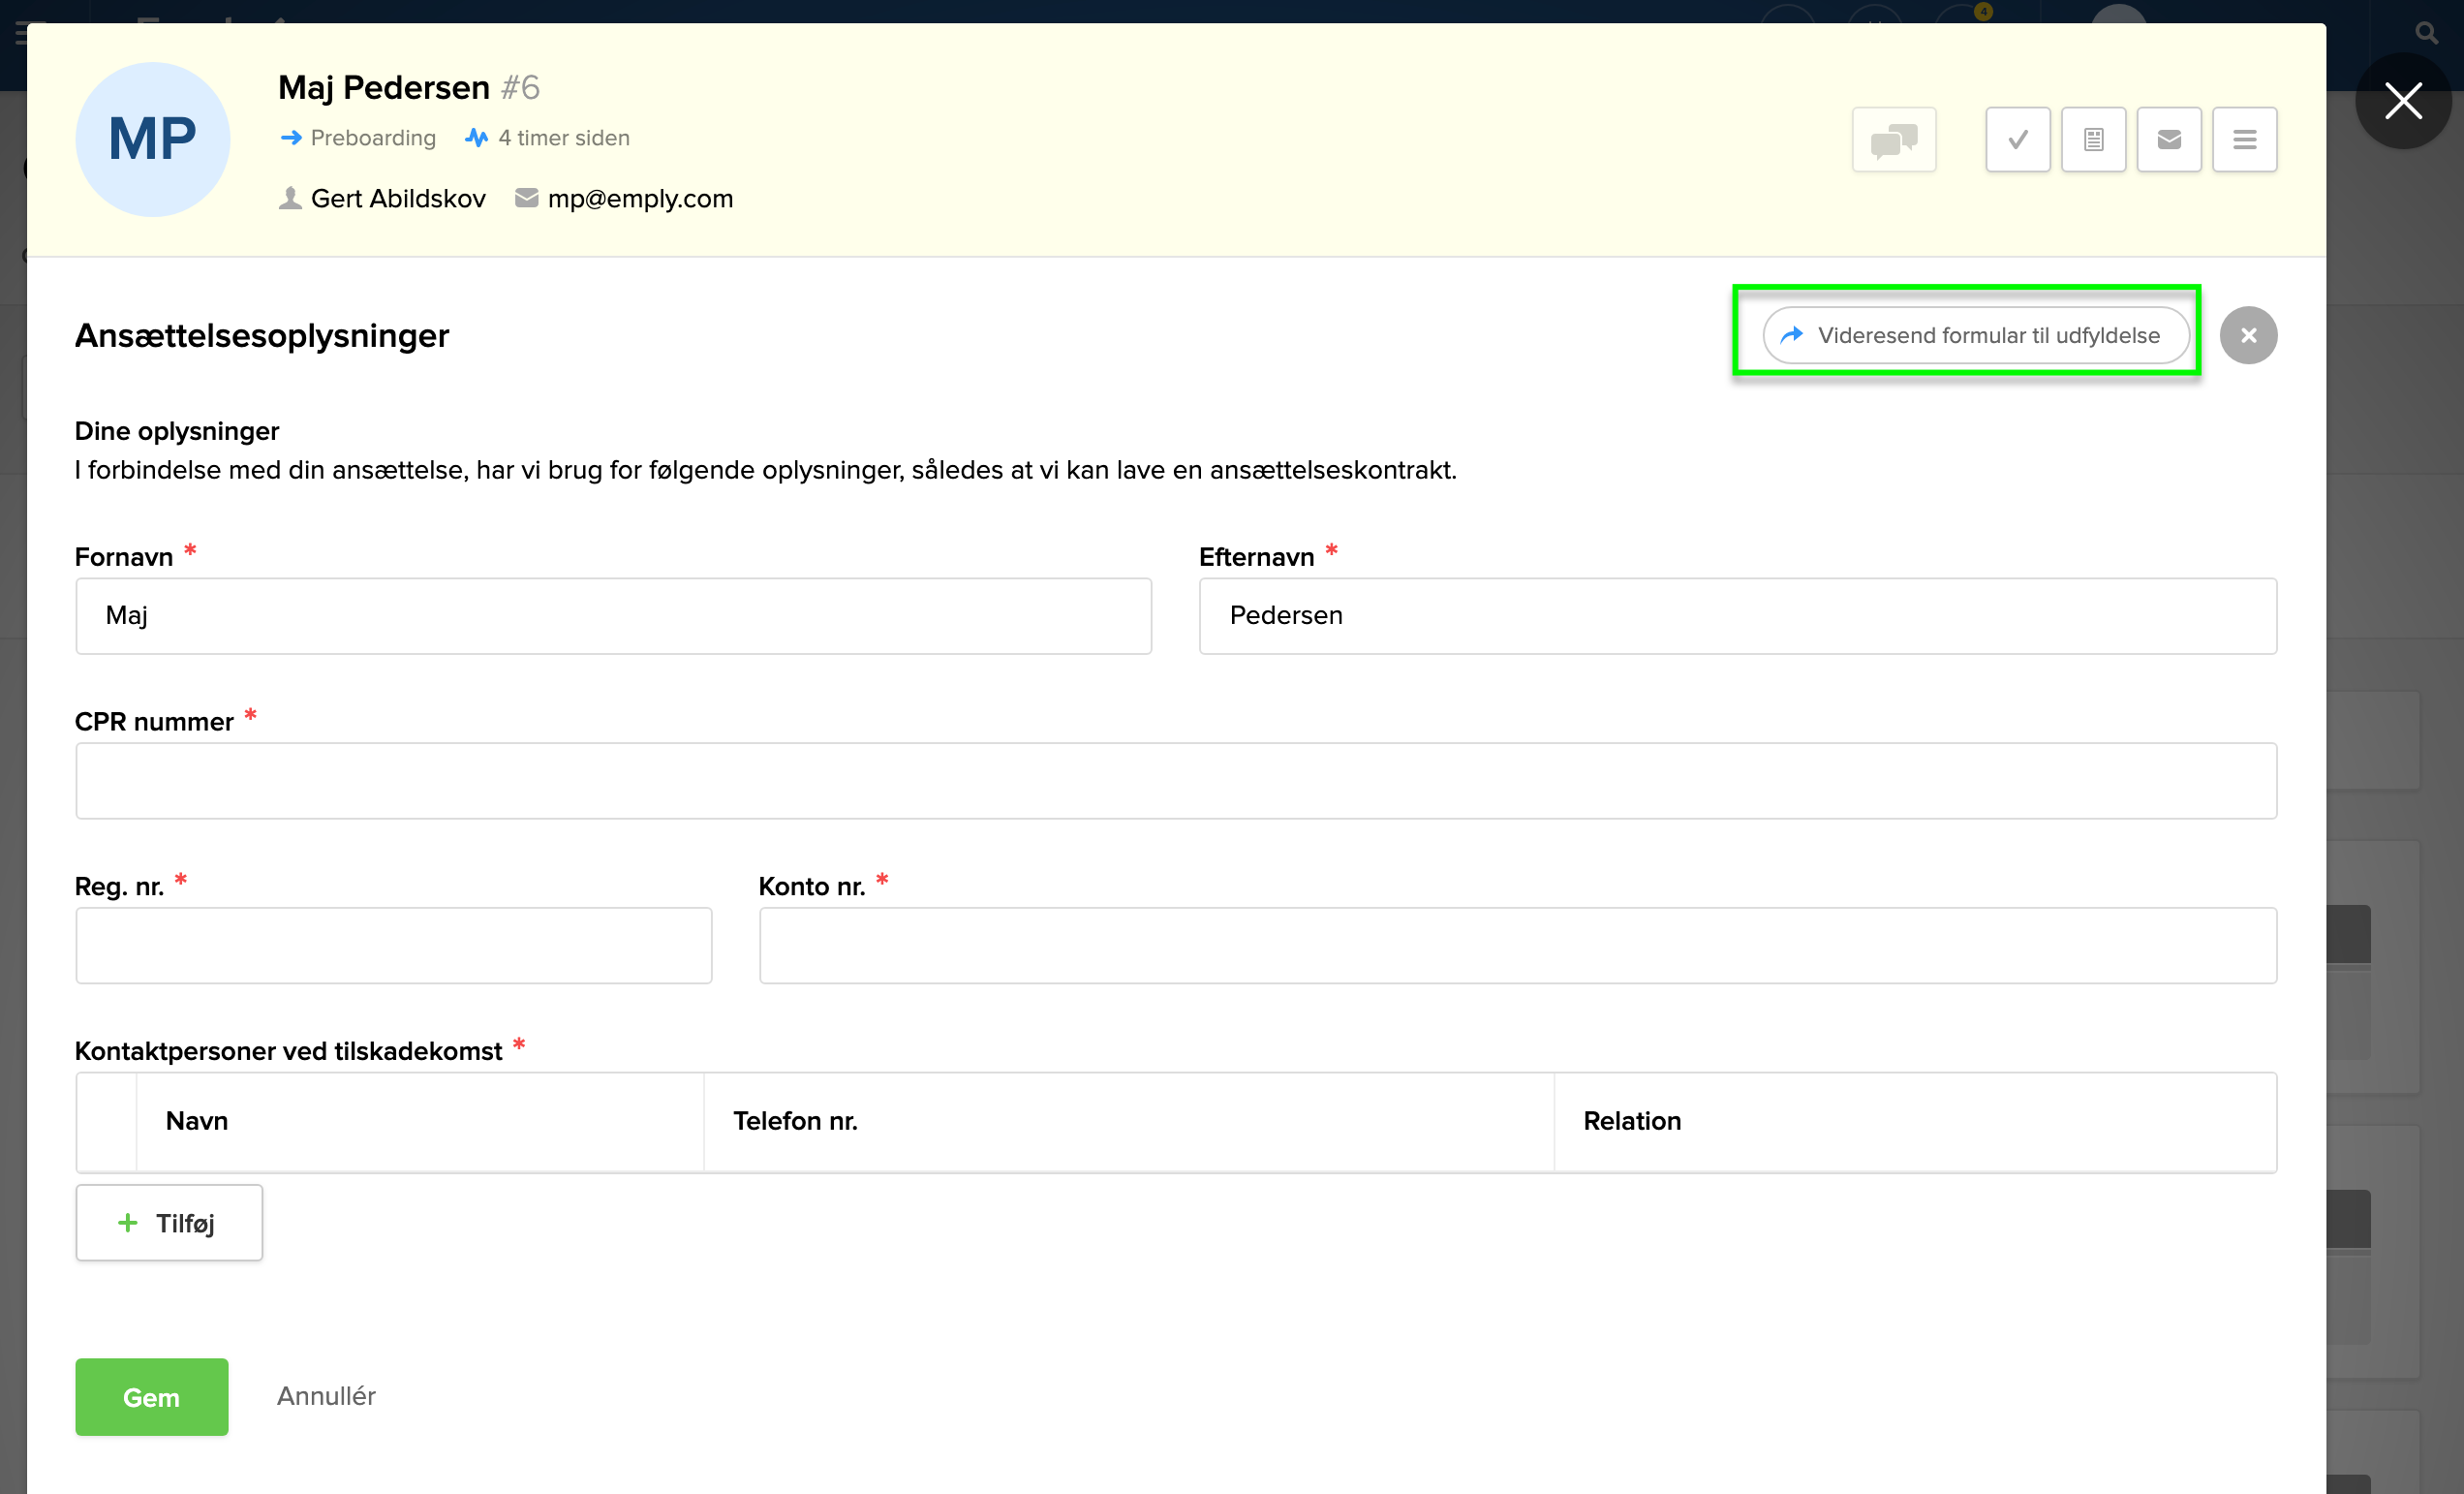Focus the Fornavn input field

(613, 616)
